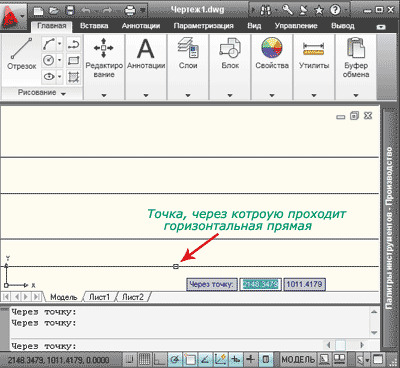Create a new drawing from quick access toolbar
Screen dimensions: 400x368
coord(39,11)
